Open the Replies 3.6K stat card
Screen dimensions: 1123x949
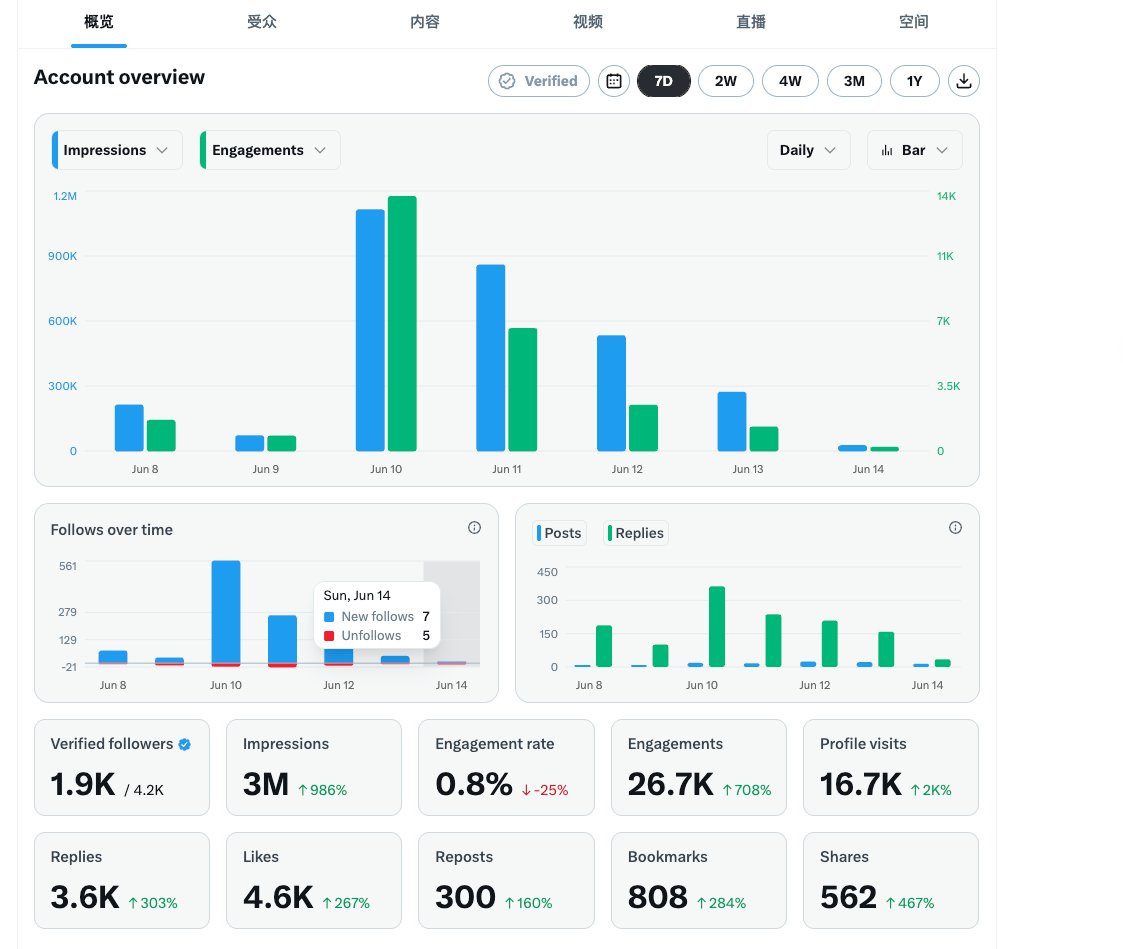[122, 880]
